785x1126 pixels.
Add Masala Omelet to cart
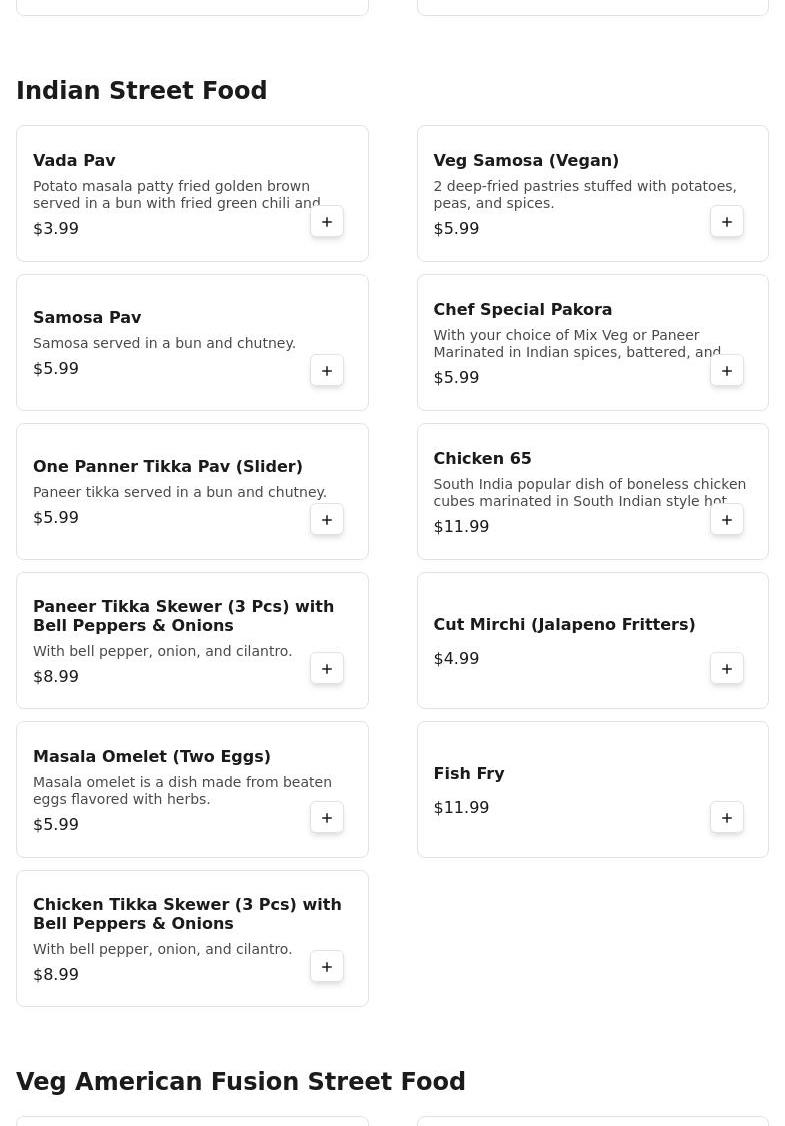pyautogui.click(x=327, y=818)
